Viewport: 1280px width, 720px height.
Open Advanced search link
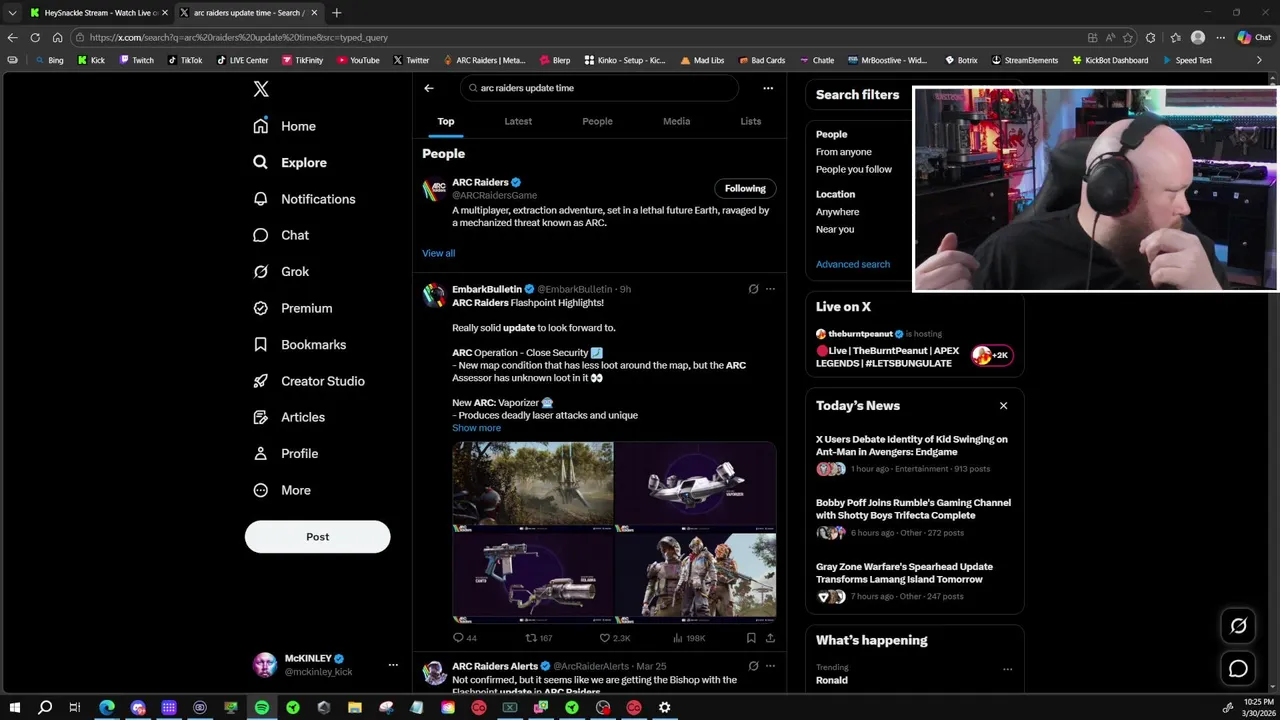click(x=853, y=264)
